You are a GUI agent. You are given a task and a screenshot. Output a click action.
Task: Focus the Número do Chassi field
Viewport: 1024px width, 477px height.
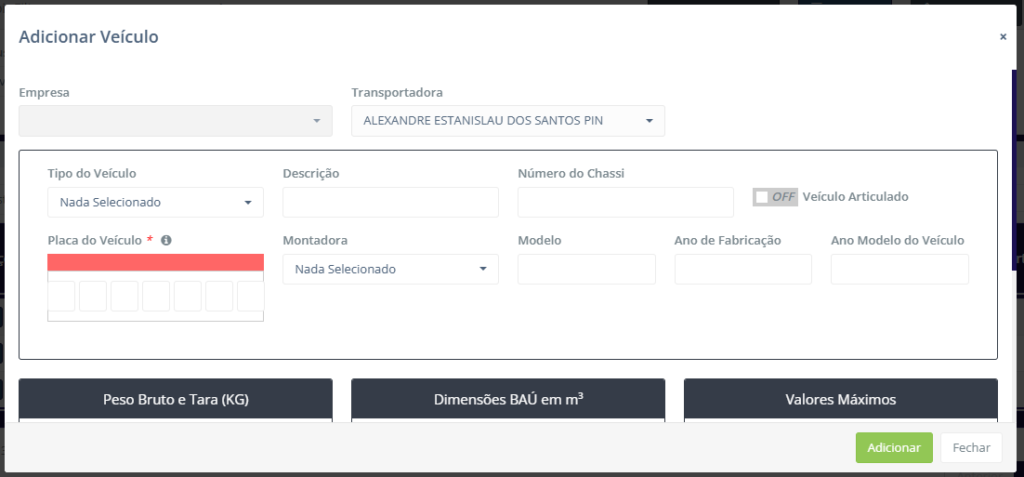click(x=626, y=203)
